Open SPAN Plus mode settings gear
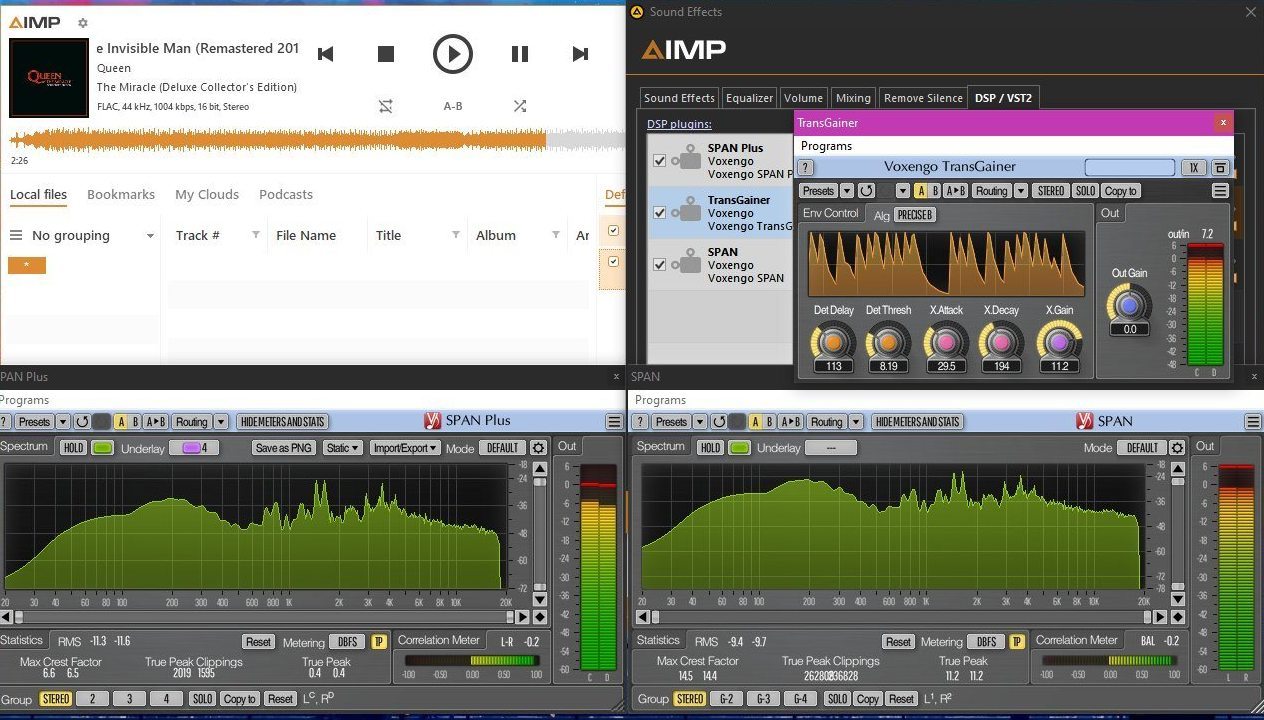Image resolution: width=1264 pixels, height=720 pixels. click(538, 448)
